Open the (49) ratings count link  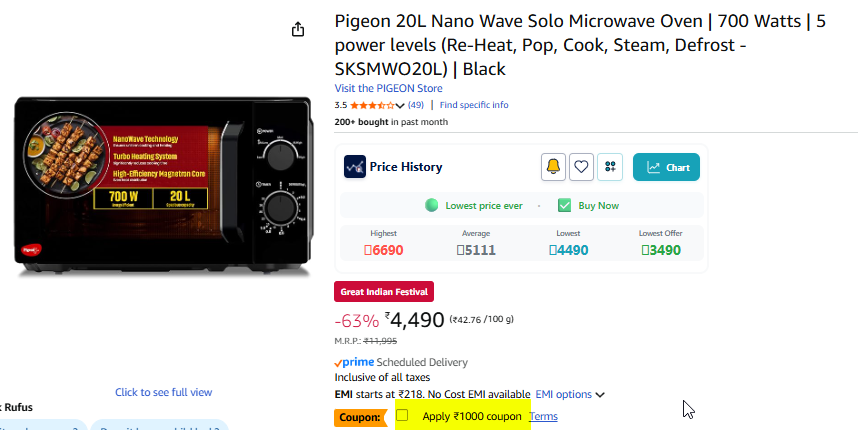(x=416, y=105)
